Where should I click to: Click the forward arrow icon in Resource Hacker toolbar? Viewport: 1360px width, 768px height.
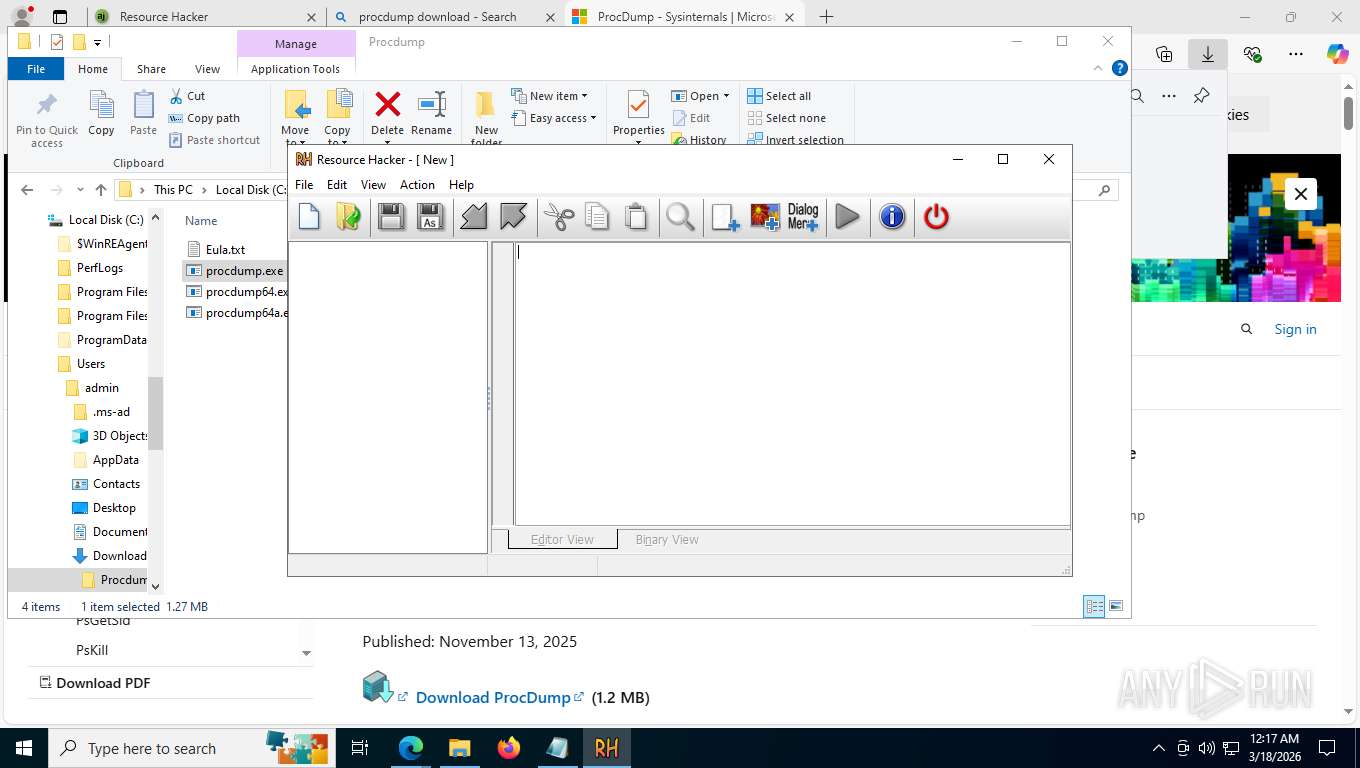pyautogui.click(x=513, y=217)
